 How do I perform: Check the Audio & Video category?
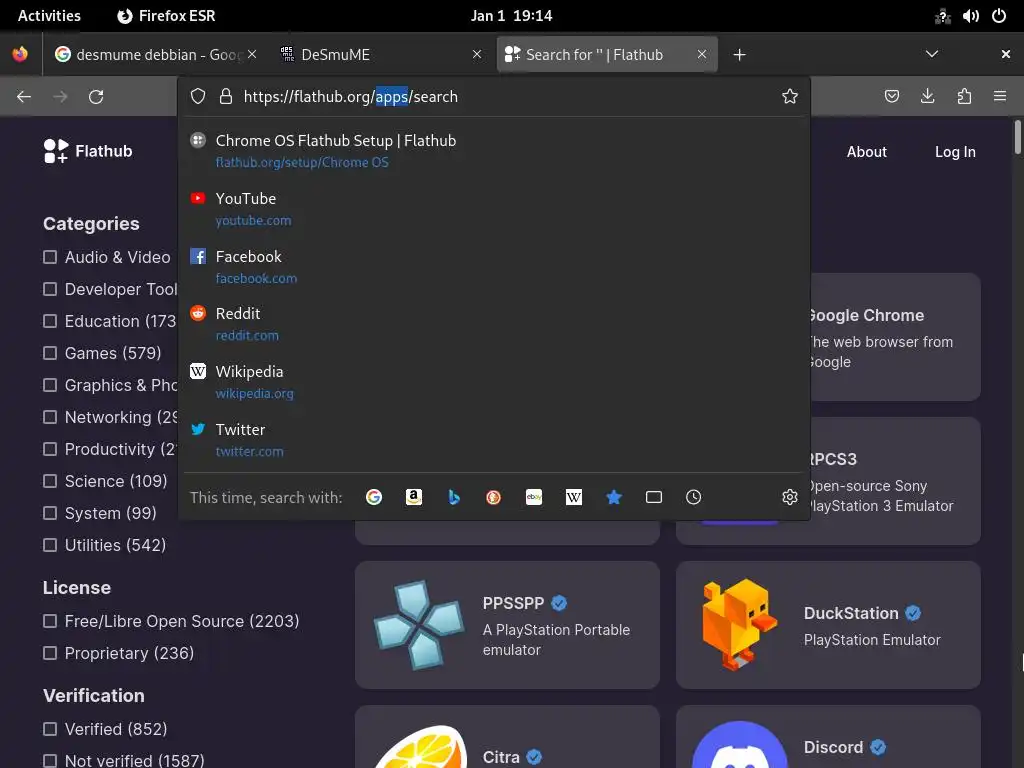pos(50,257)
